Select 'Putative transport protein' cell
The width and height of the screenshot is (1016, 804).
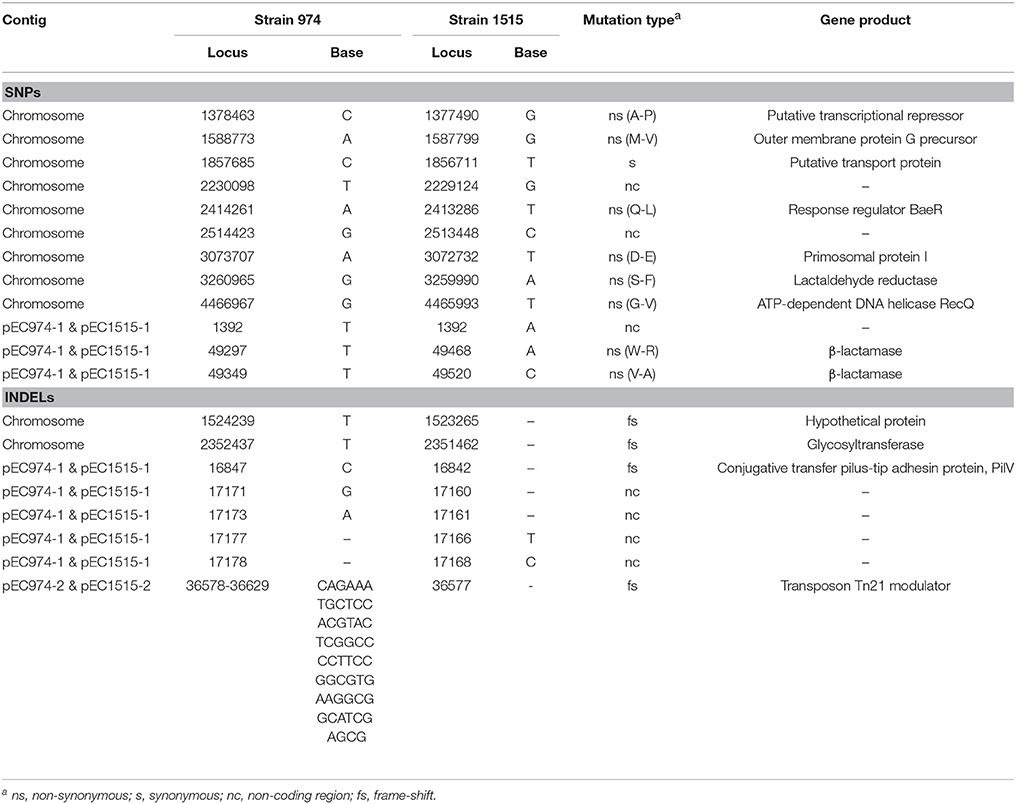pos(865,162)
